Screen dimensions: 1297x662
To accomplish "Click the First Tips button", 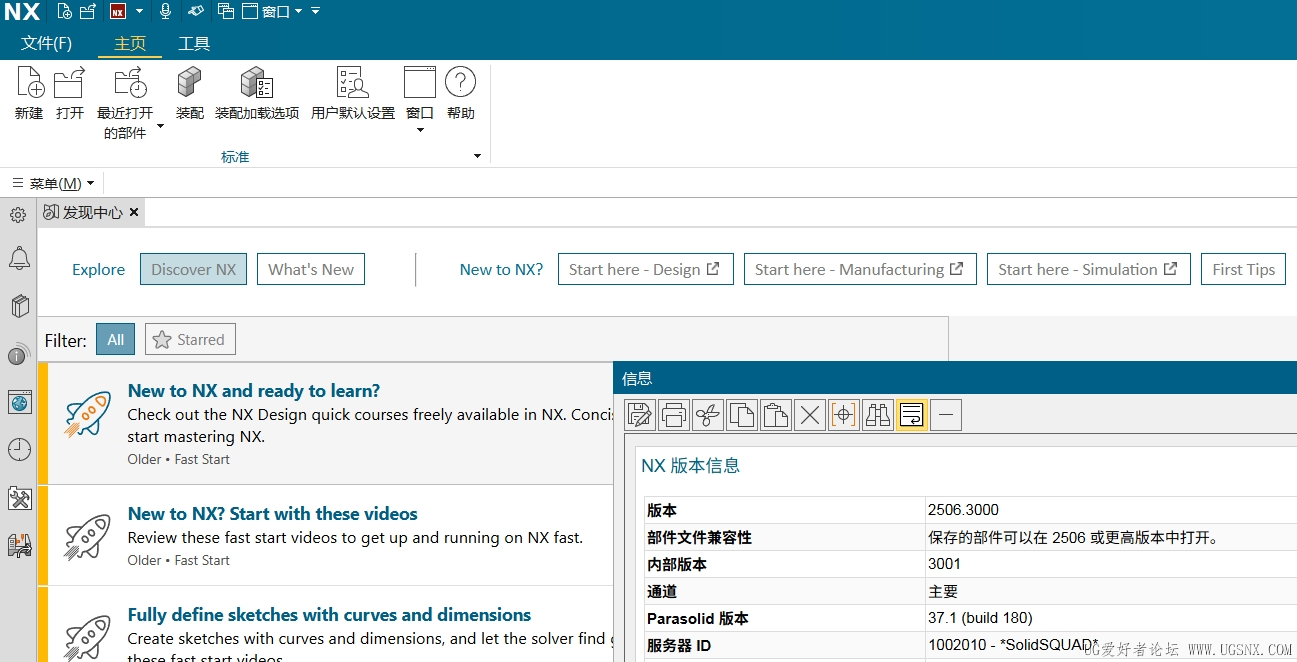I will click(1243, 269).
